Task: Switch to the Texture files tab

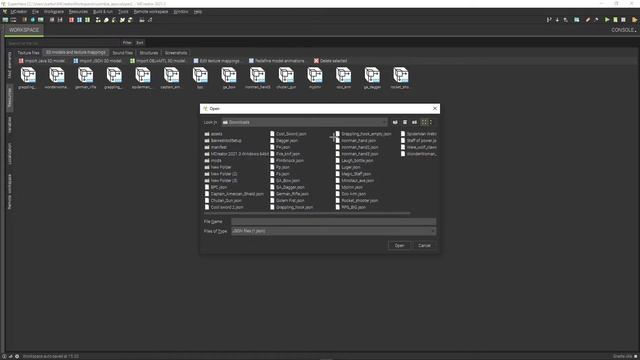Action: 28,53
